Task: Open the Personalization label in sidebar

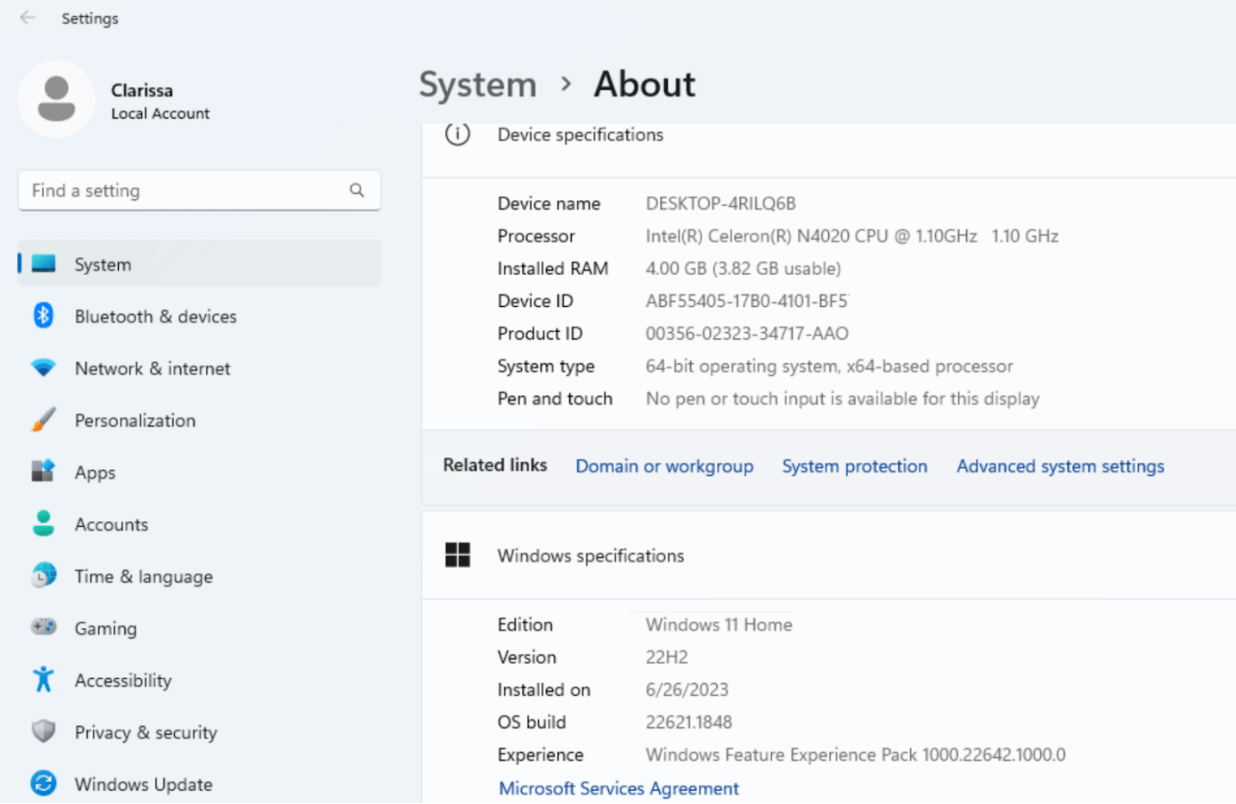Action: pos(135,420)
